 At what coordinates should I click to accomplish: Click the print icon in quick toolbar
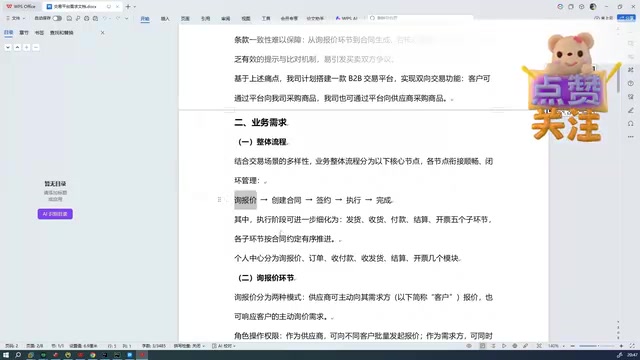pyautogui.click(x=87, y=18)
